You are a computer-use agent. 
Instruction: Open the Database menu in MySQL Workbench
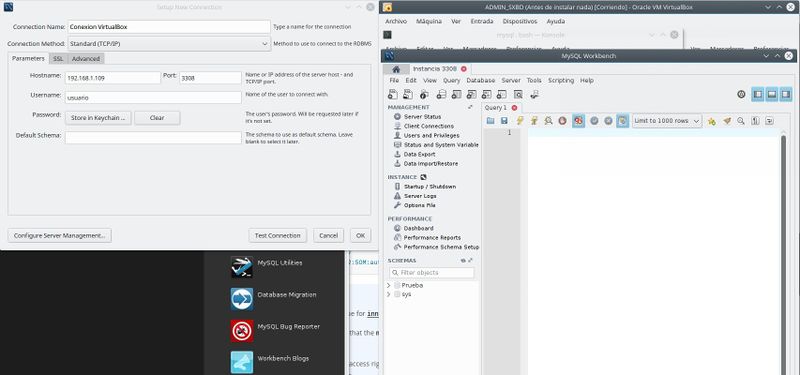[x=481, y=81]
